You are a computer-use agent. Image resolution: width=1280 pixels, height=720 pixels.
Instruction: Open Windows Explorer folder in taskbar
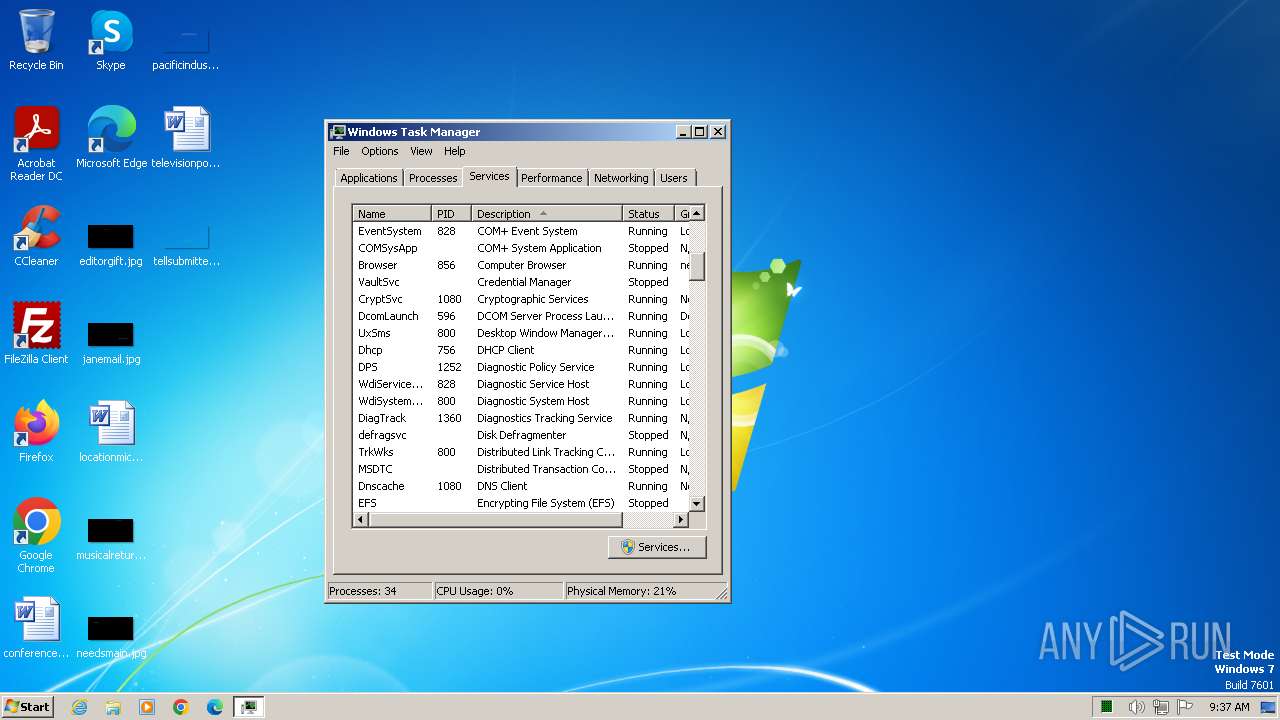click(x=113, y=707)
